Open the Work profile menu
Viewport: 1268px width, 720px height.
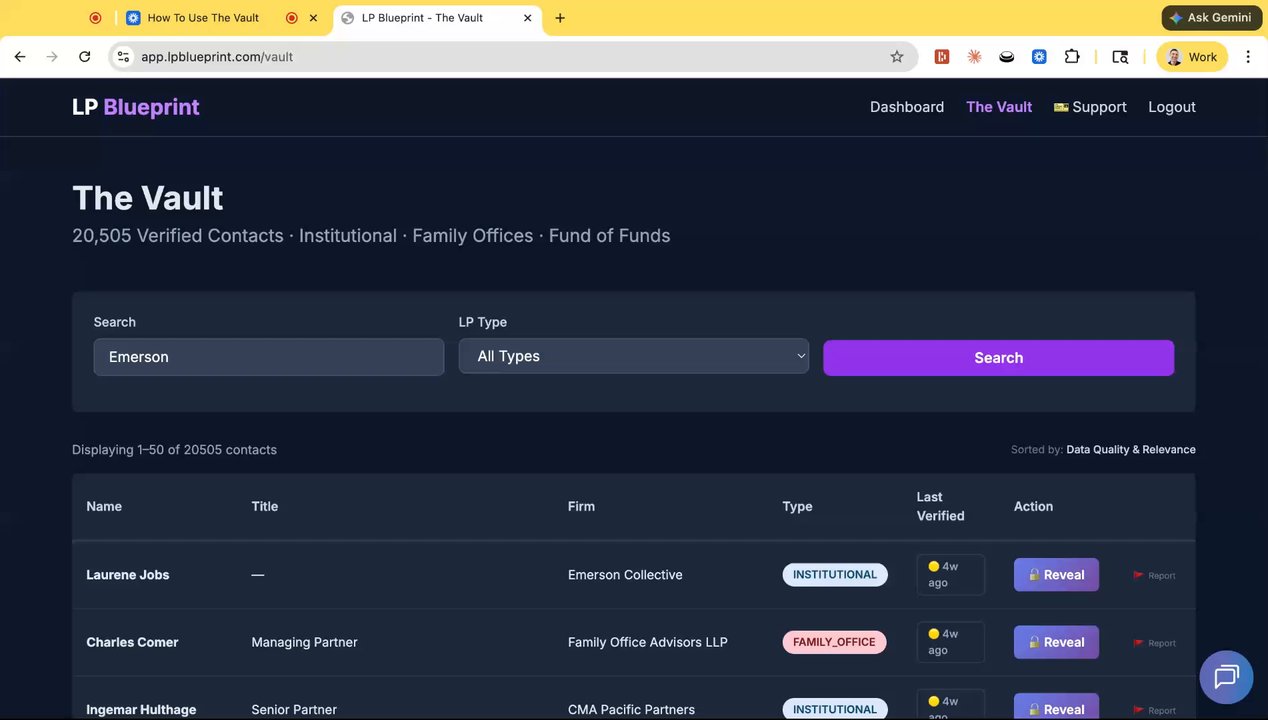point(1191,57)
